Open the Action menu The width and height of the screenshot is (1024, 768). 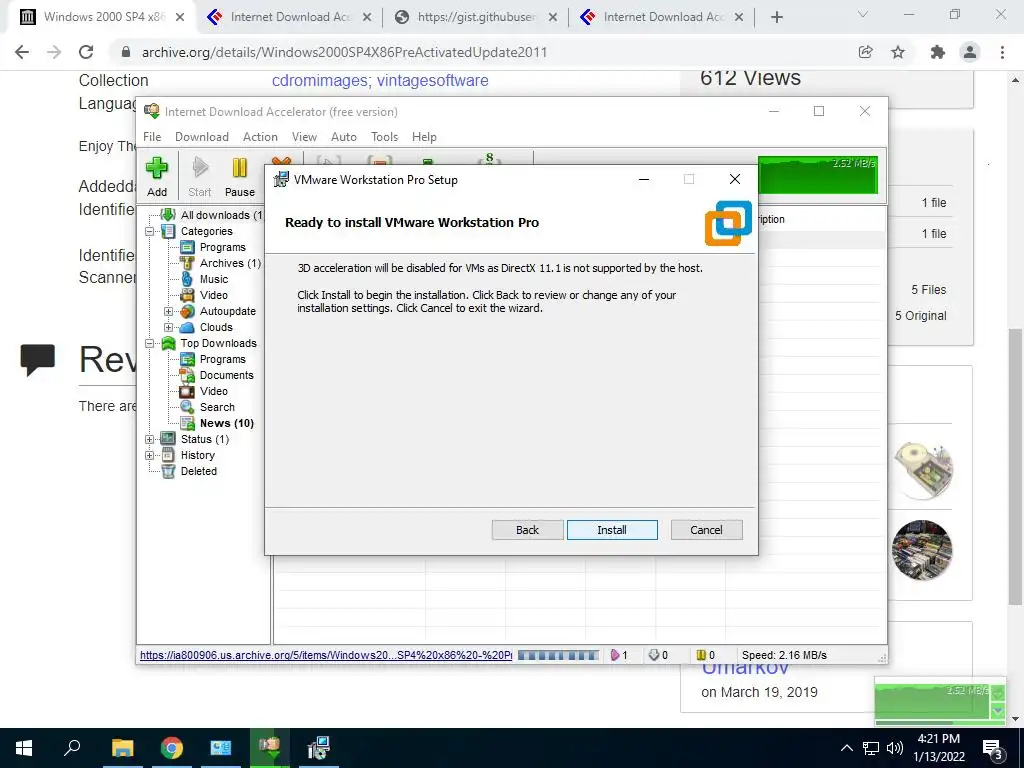260,136
